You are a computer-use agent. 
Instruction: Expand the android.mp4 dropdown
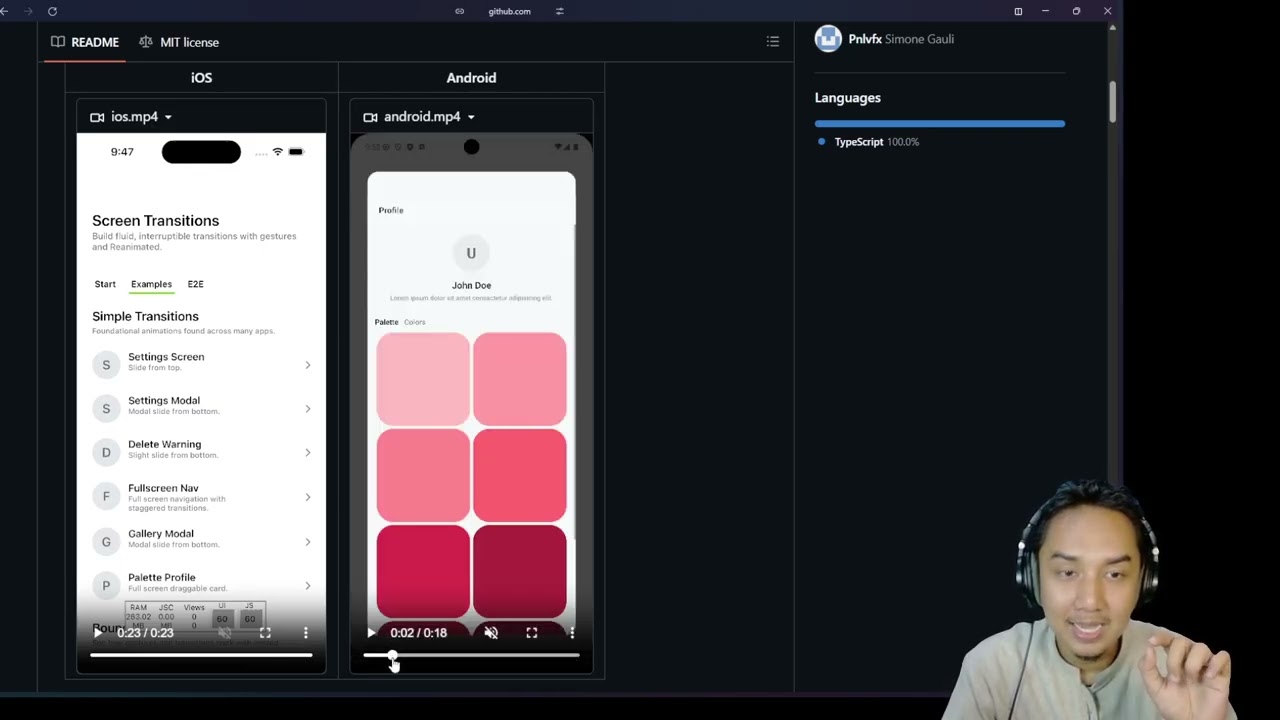(x=471, y=117)
